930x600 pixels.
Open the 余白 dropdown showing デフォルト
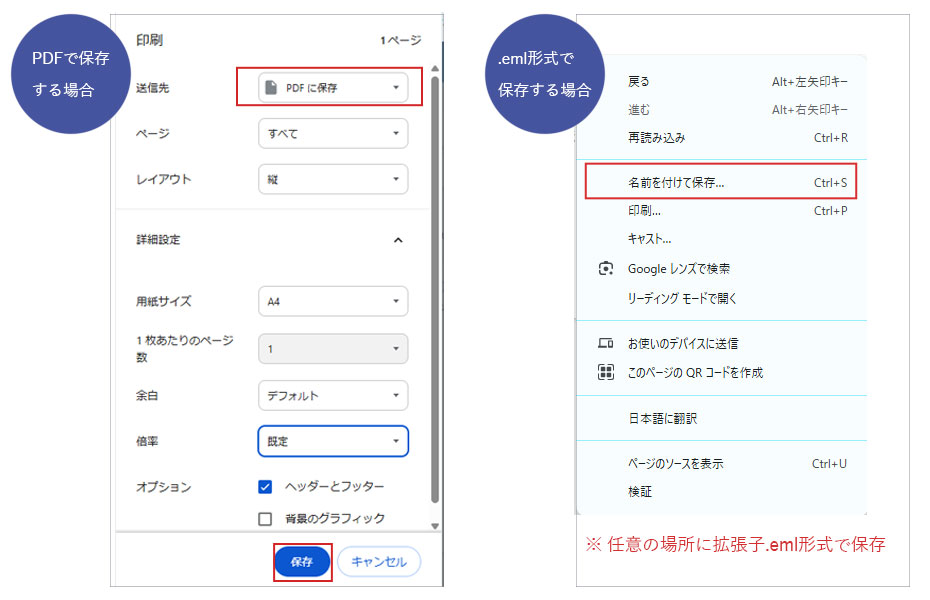(333, 395)
